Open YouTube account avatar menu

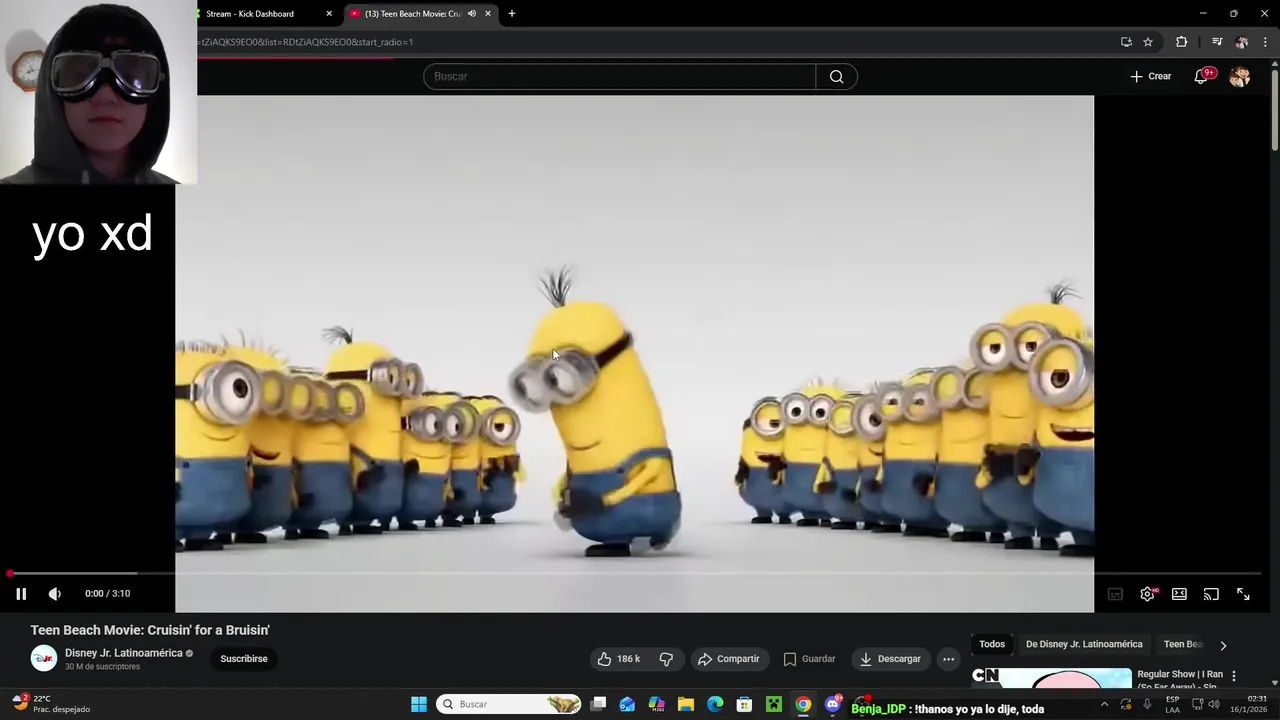pos(1239,77)
